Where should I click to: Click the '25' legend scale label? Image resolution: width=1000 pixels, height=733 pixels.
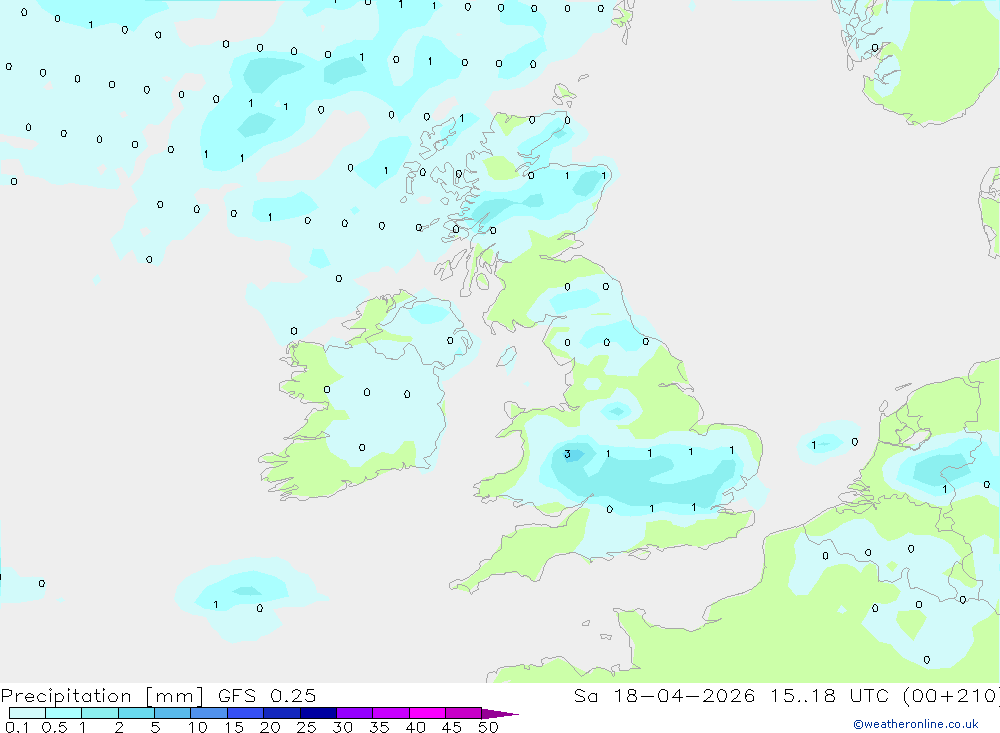point(307,727)
